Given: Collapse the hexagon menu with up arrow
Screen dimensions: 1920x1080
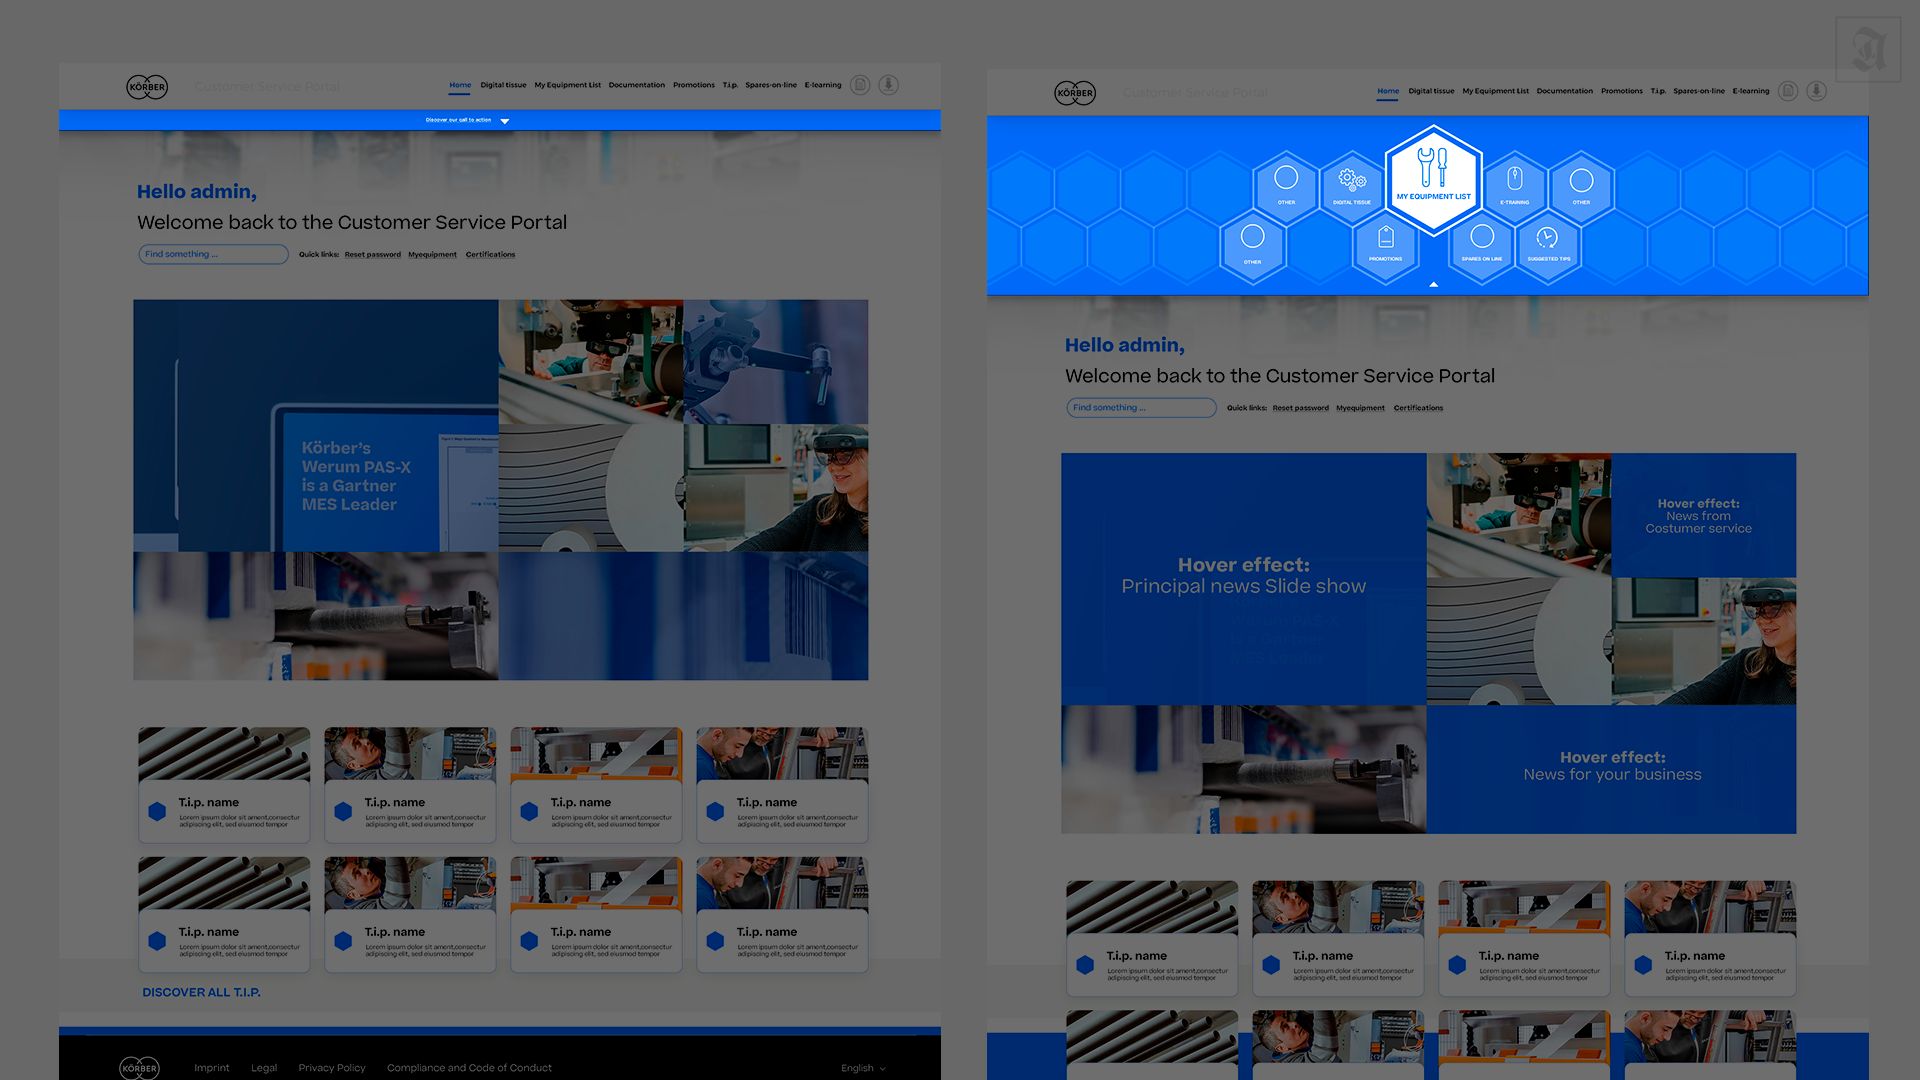Looking at the screenshot, I should click(1433, 285).
